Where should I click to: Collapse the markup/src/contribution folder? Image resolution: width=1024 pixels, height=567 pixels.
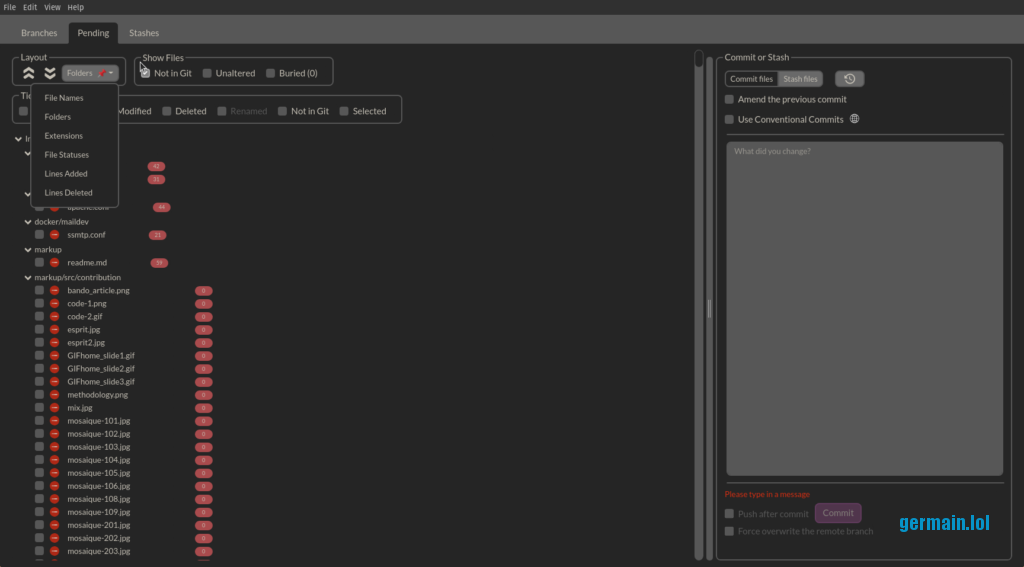28,278
